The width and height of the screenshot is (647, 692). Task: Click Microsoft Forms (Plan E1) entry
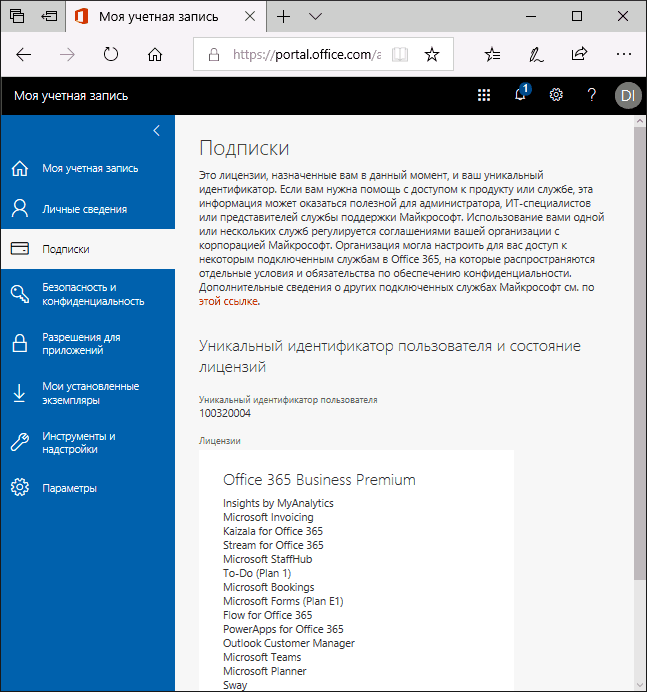coord(283,602)
